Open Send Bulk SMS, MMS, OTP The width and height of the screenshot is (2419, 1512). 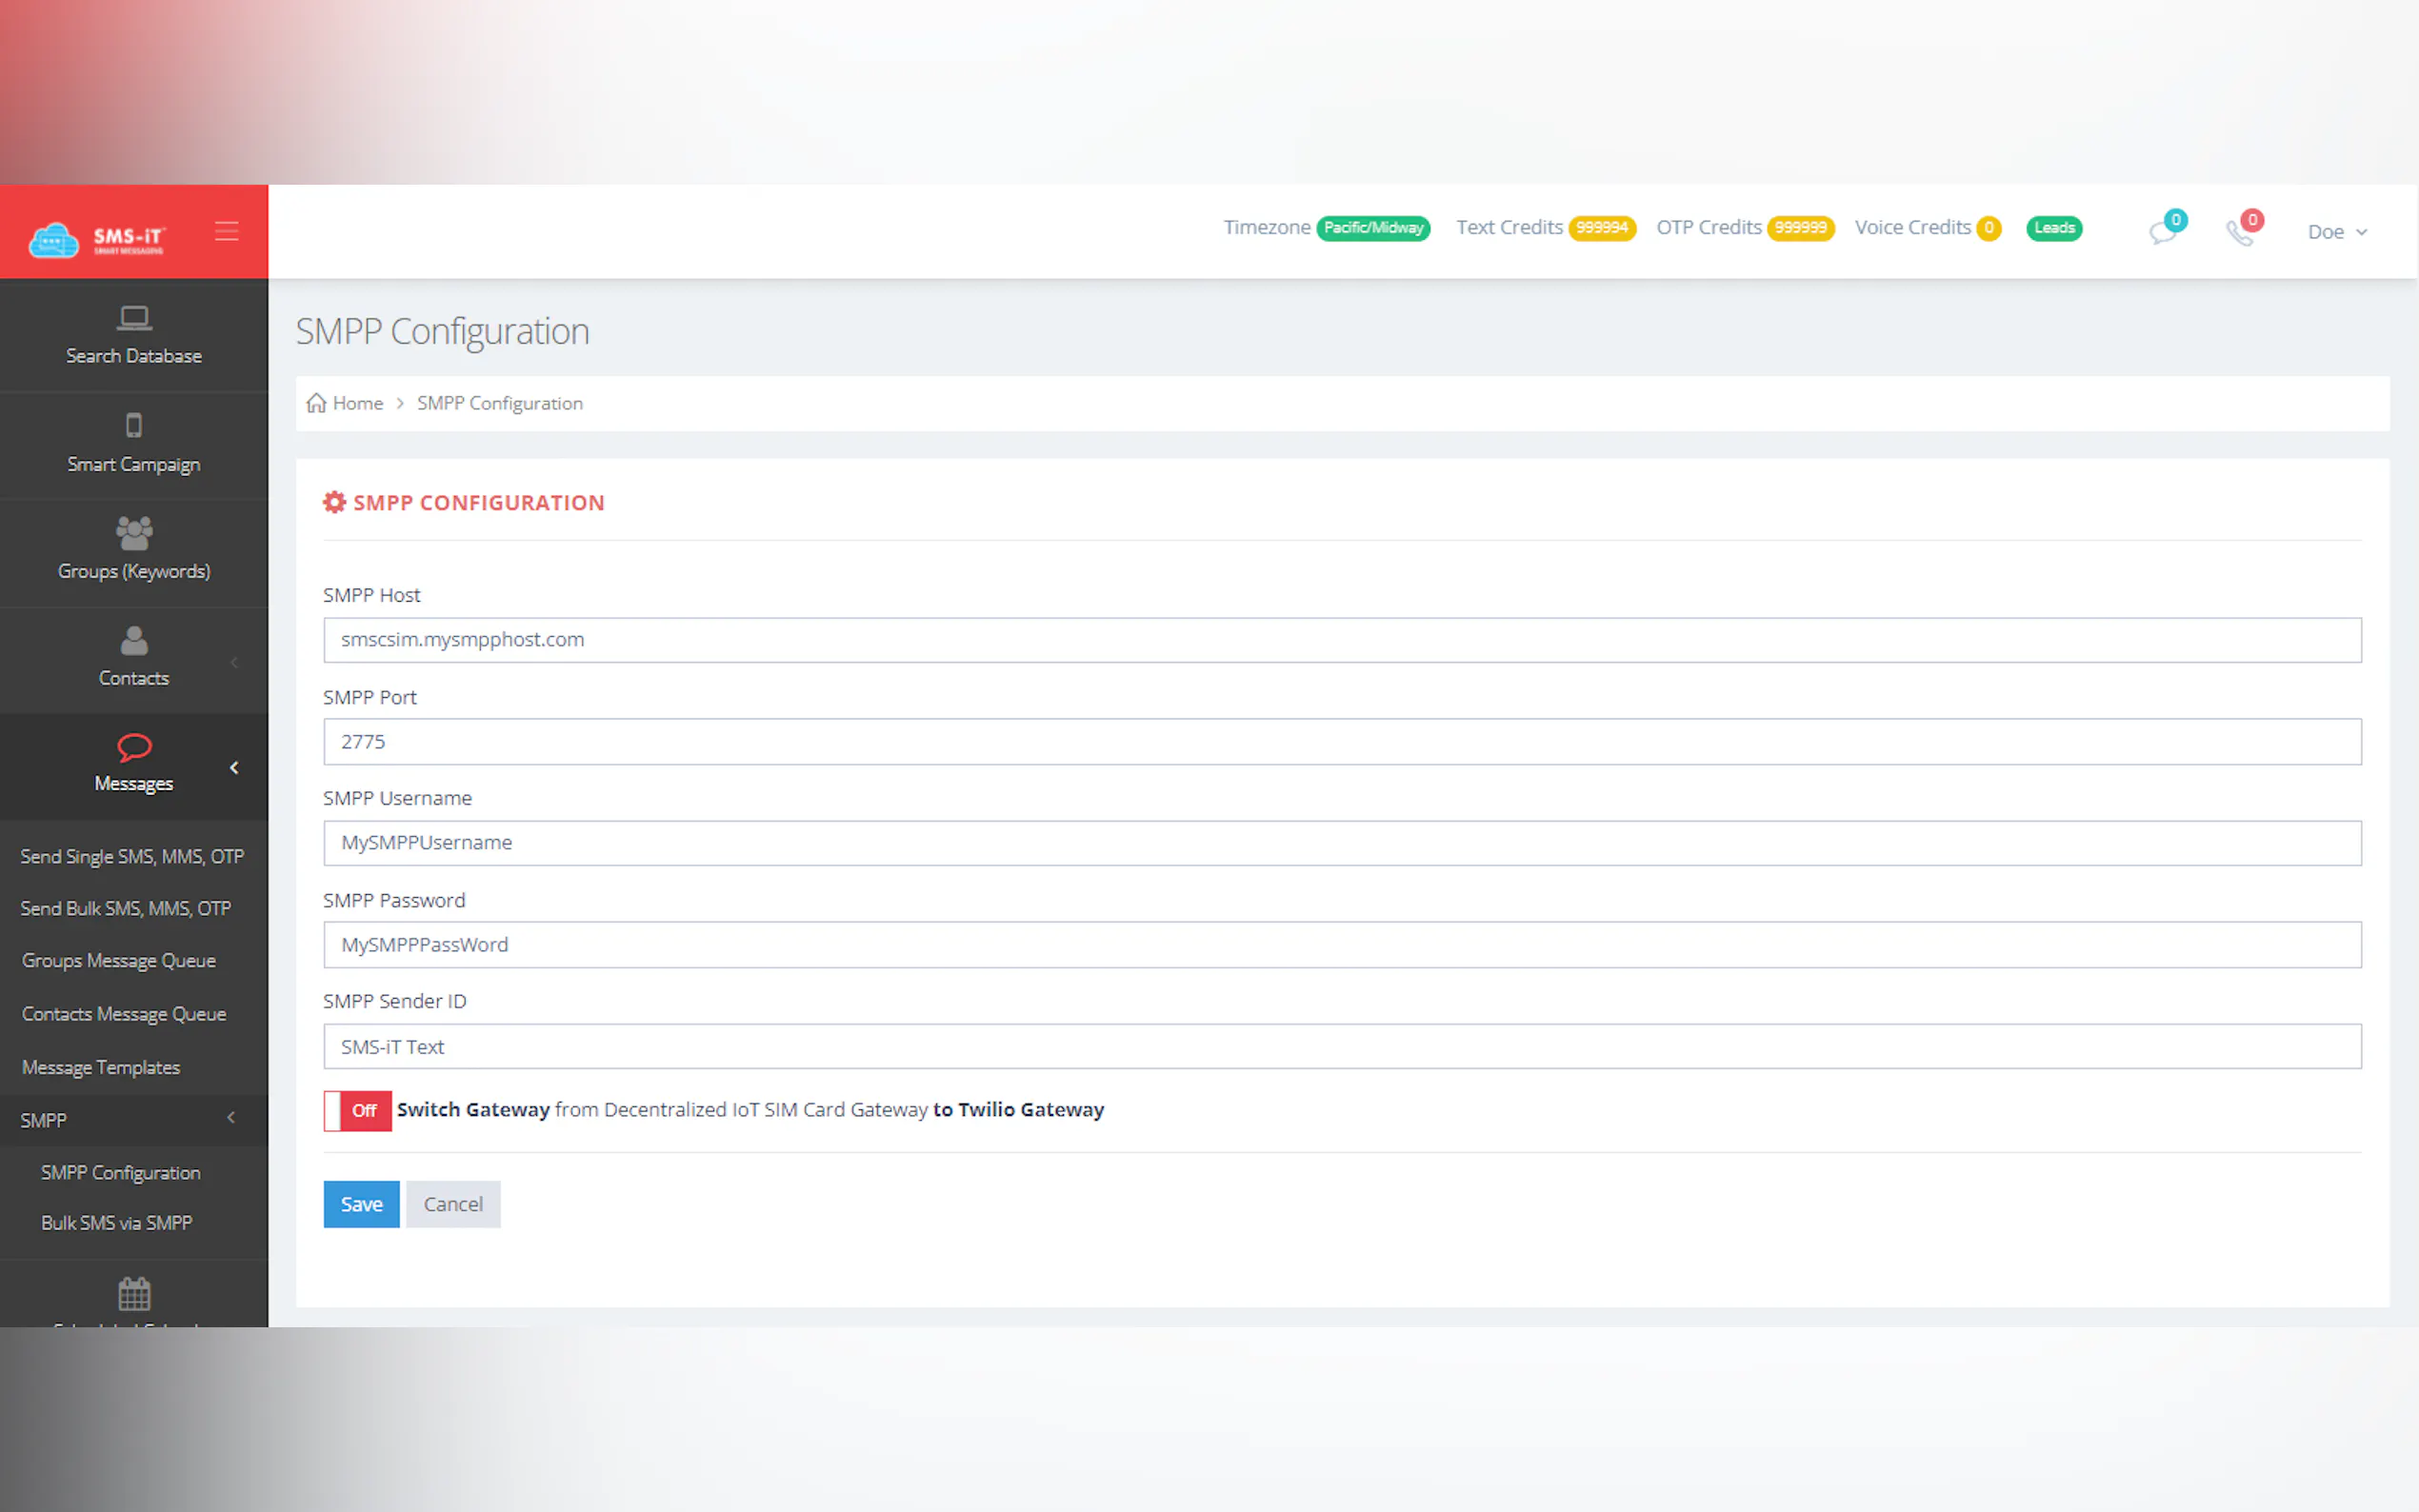[x=126, y=908]
